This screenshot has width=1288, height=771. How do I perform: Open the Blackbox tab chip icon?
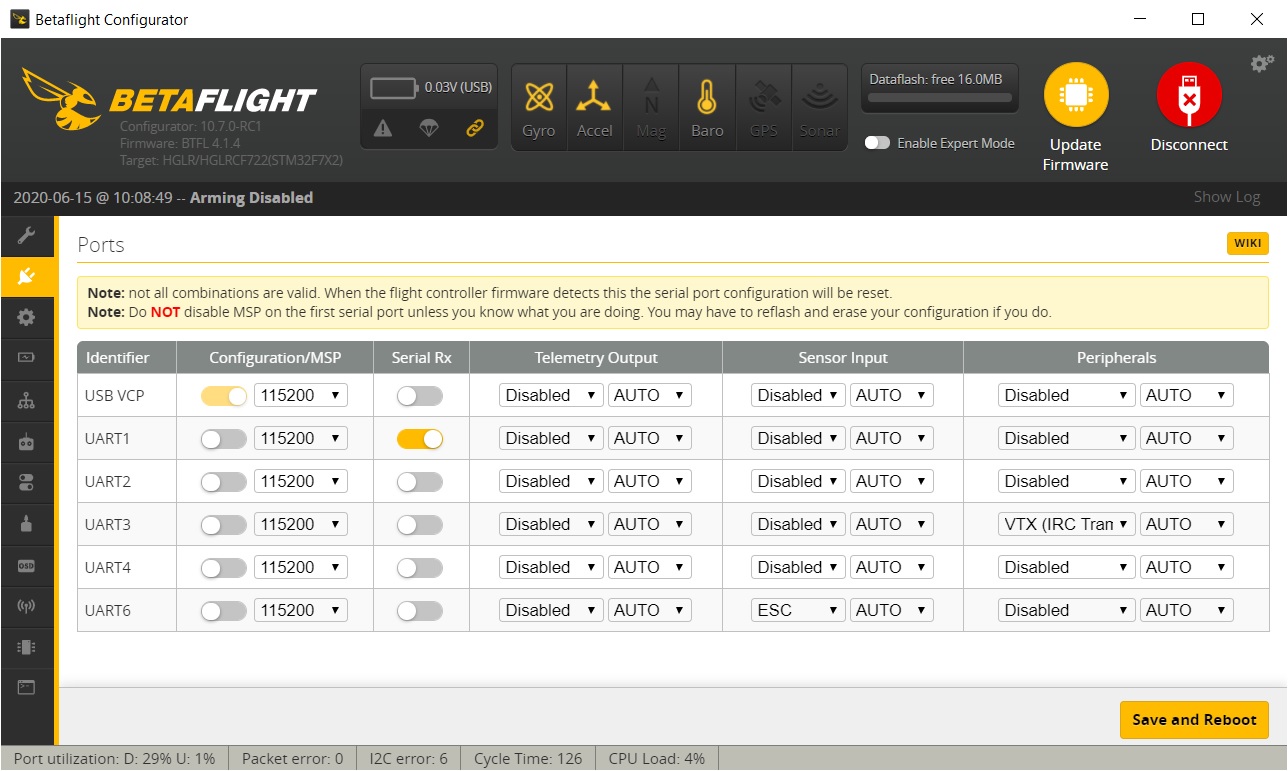tap(26, 647)
